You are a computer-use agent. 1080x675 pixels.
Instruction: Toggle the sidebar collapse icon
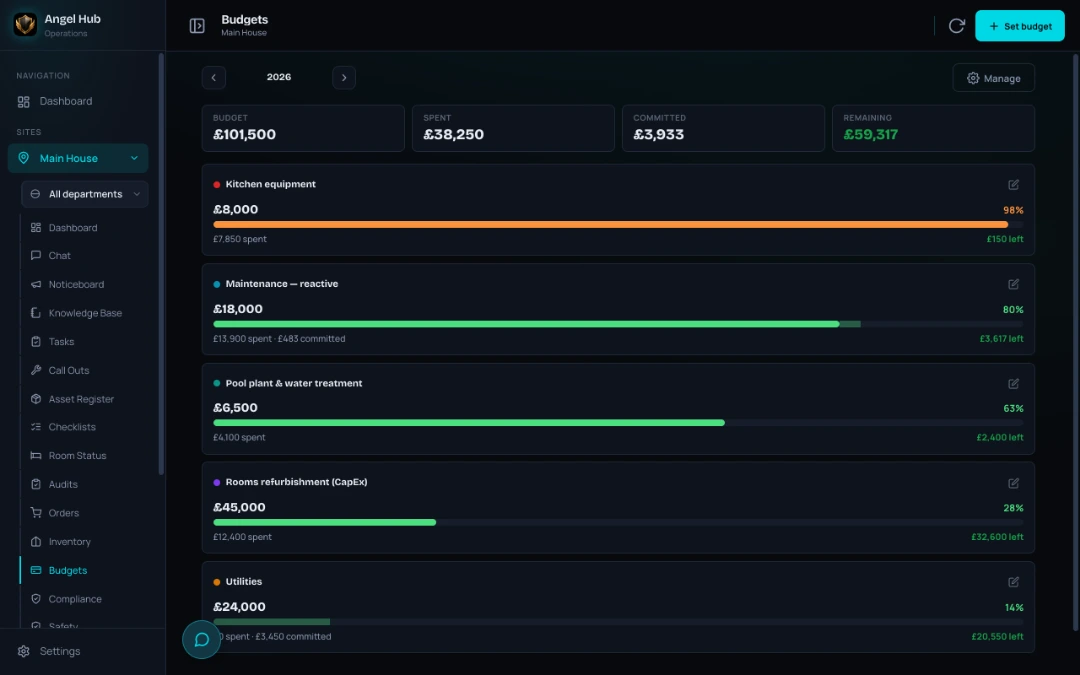coord(197,26)
